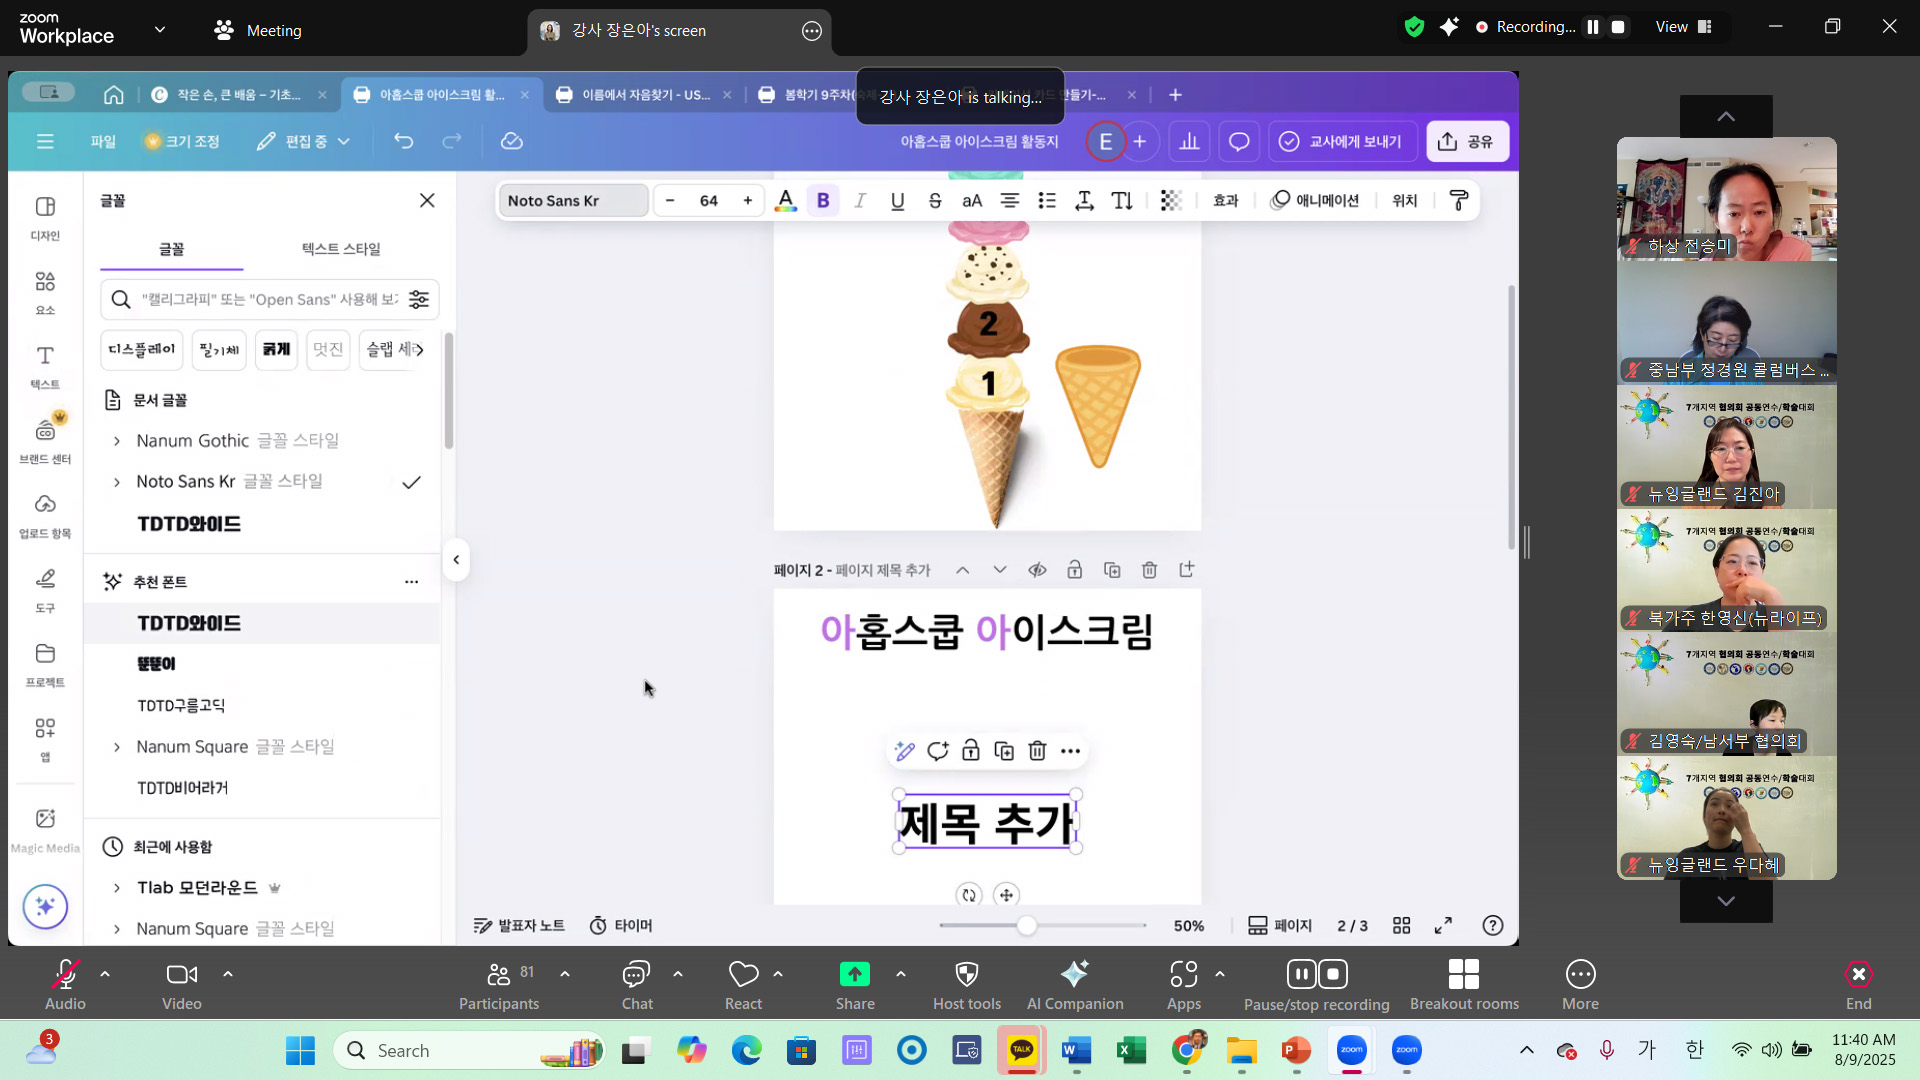Toggle strikethrough formatting
The height and width of the screenshot is (1080, 1920).
[935, 201]
